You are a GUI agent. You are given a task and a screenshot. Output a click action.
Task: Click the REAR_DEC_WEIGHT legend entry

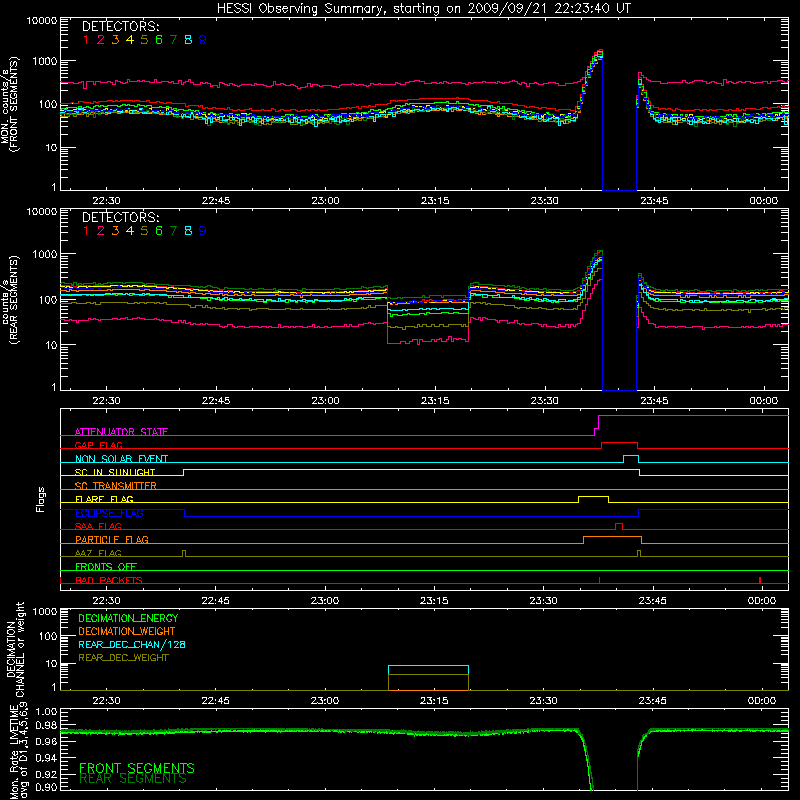[x=123, y=658]
